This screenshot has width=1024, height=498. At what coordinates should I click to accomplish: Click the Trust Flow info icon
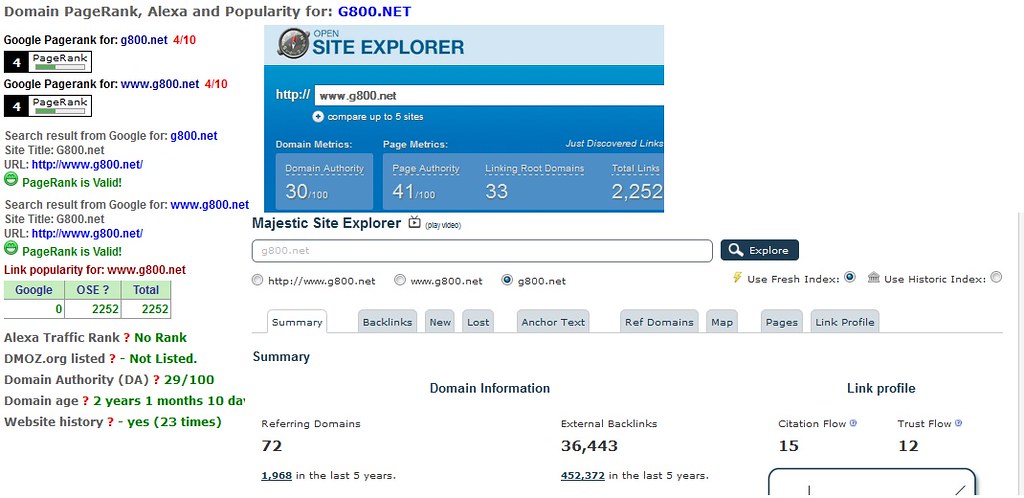click(958, 423)
